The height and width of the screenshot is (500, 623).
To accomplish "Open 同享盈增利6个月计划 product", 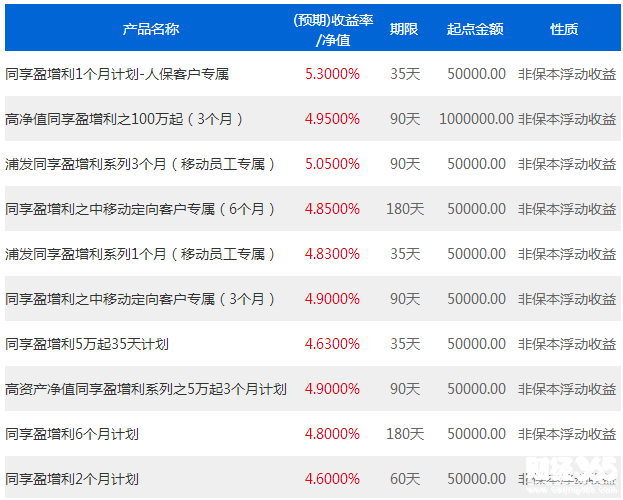I will pyautogui.click(x=72, y=434).
